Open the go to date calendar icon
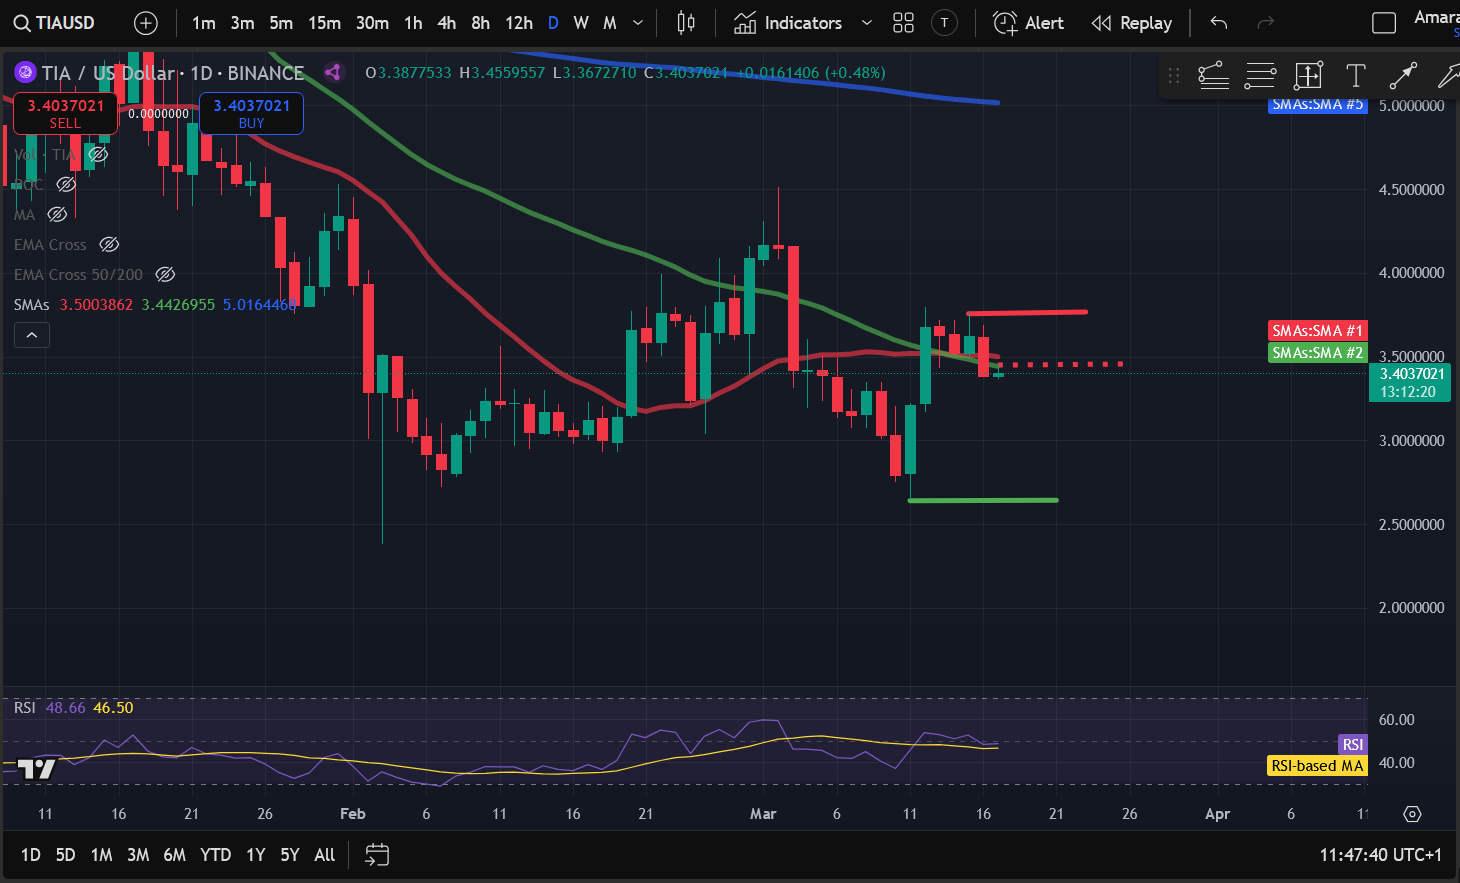The width and height of the screenshot is (1460, 883). coord(377,855)
